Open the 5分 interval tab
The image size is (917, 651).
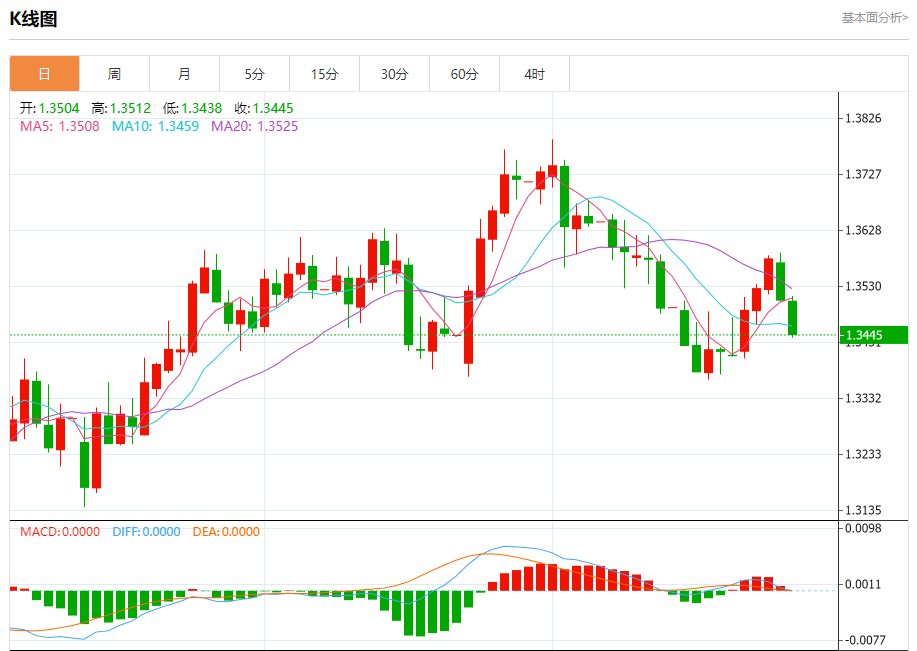(254, 74)
